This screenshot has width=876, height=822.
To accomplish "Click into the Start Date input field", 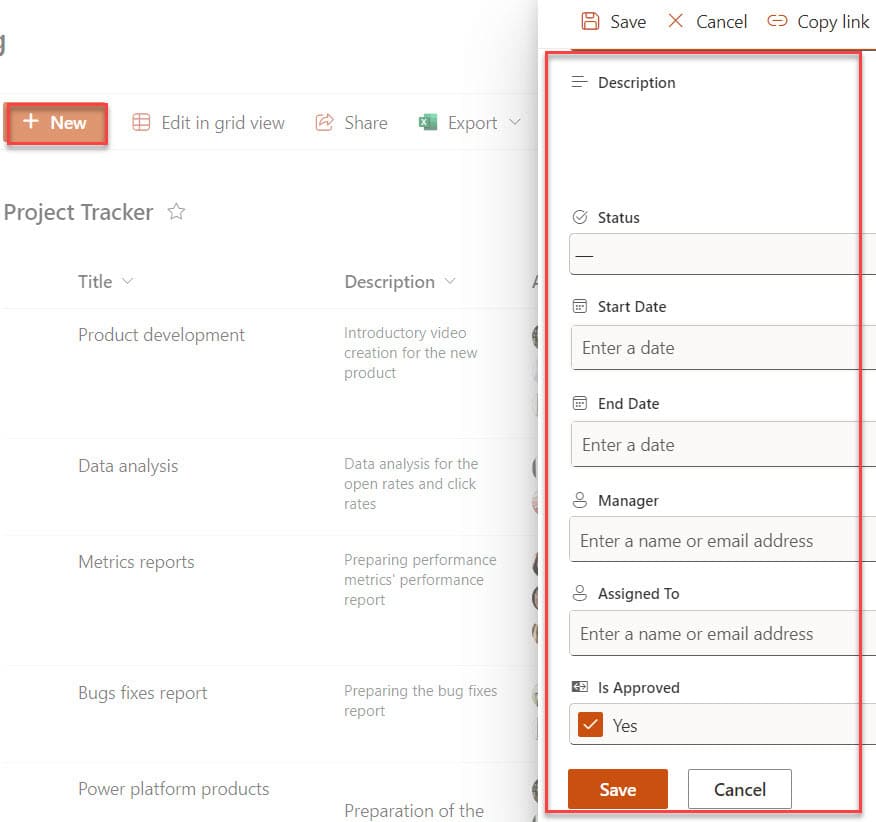I will click(723, 348).
